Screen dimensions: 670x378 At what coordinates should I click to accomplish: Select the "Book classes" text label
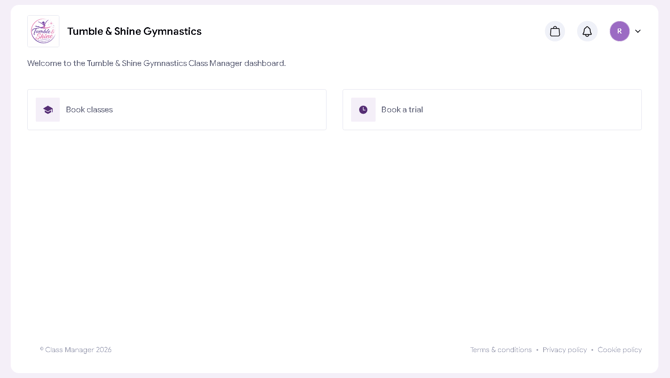click(x=89, y=110)
